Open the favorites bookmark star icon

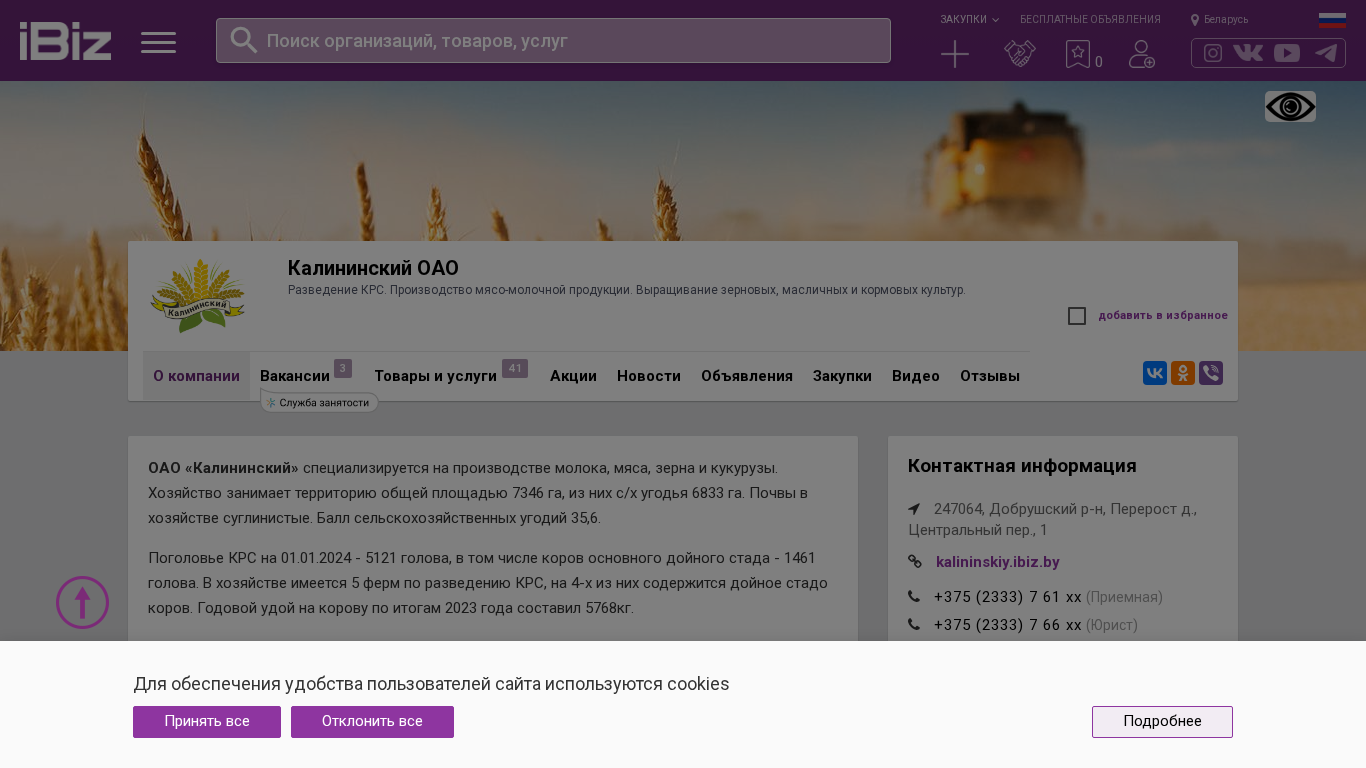tap(1078, 54)
